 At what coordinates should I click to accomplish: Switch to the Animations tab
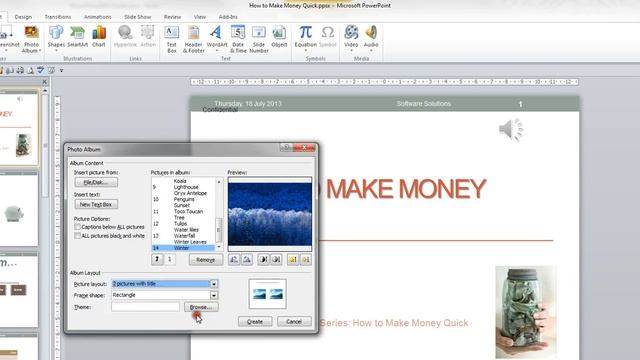(x=97, y=17)
